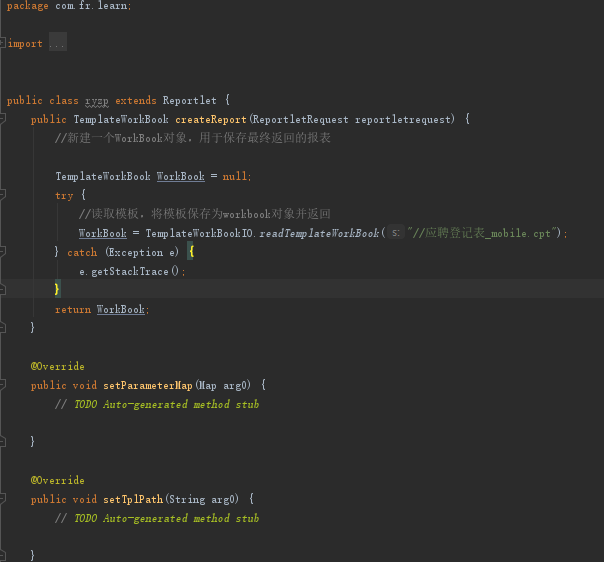Viewport: 604px width, 562px height.
Task: Click the highlighted opening brace after catch
Action: point(191,252)
